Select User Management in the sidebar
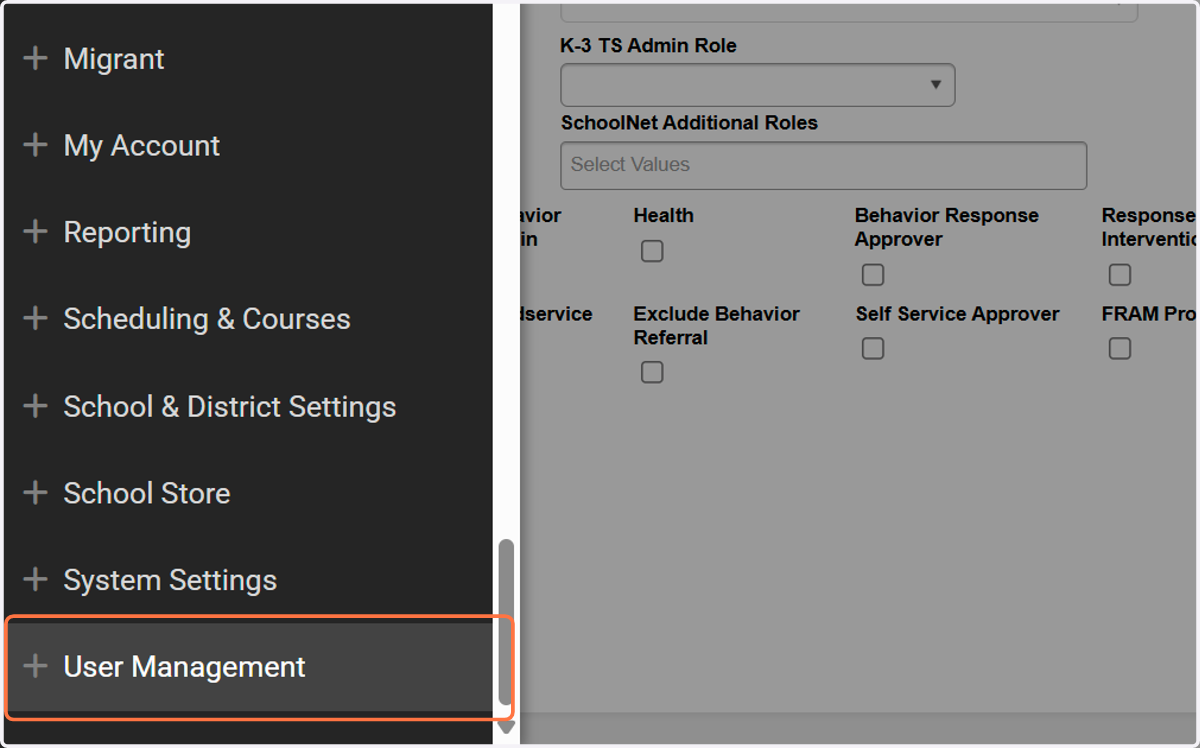 click(x=249, y=667)
